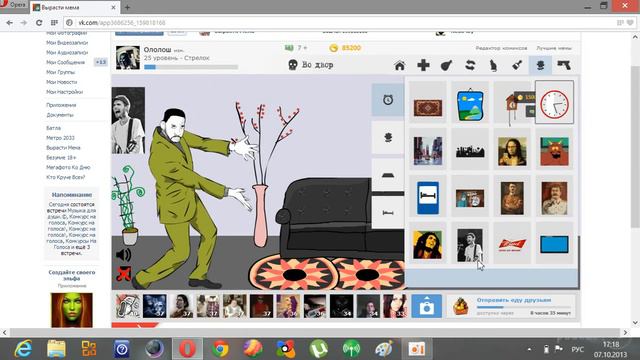Open Internet Explorer from taskbar
Viewport: 640px width, 360px height.
coord(23,349)
